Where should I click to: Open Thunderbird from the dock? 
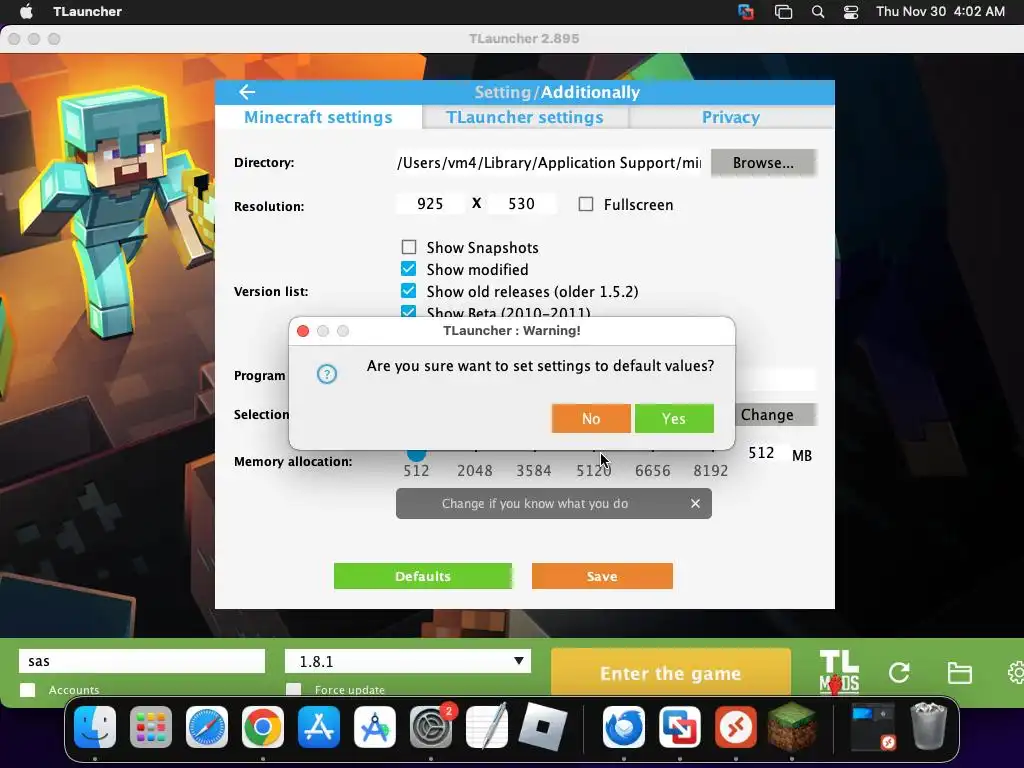tap(624, 727)
